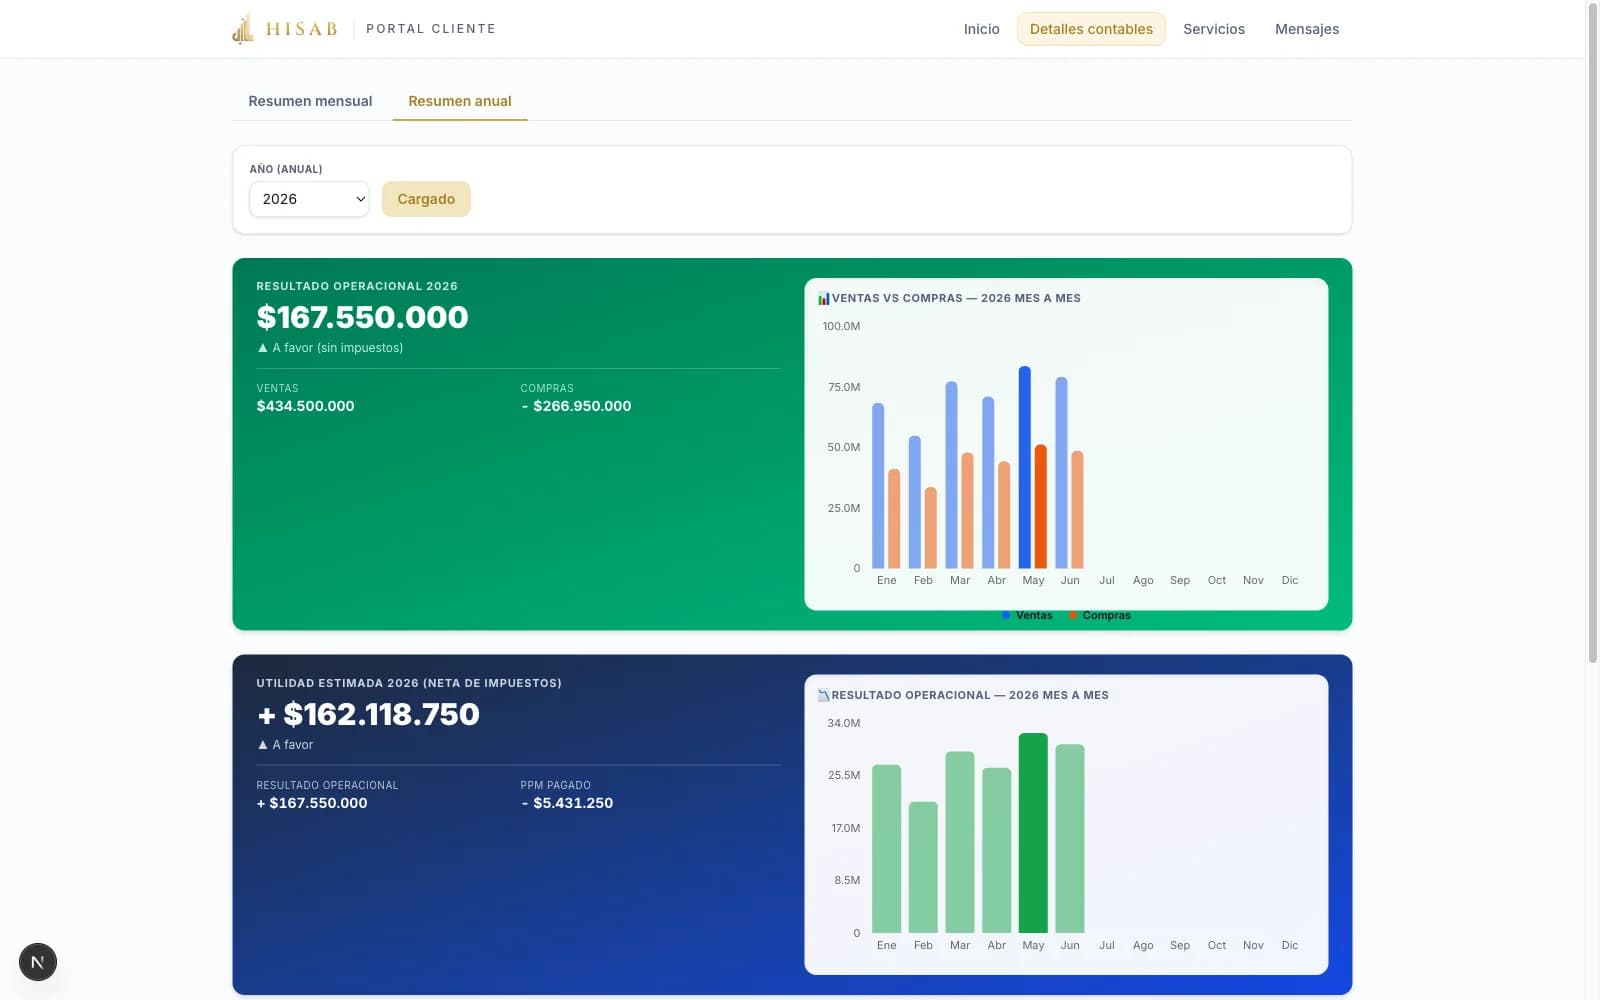This screenshot has height=1000, width=1600.
Task: Click the chart emoji beside Resultado Operacional title
Action: coord(824,695)
